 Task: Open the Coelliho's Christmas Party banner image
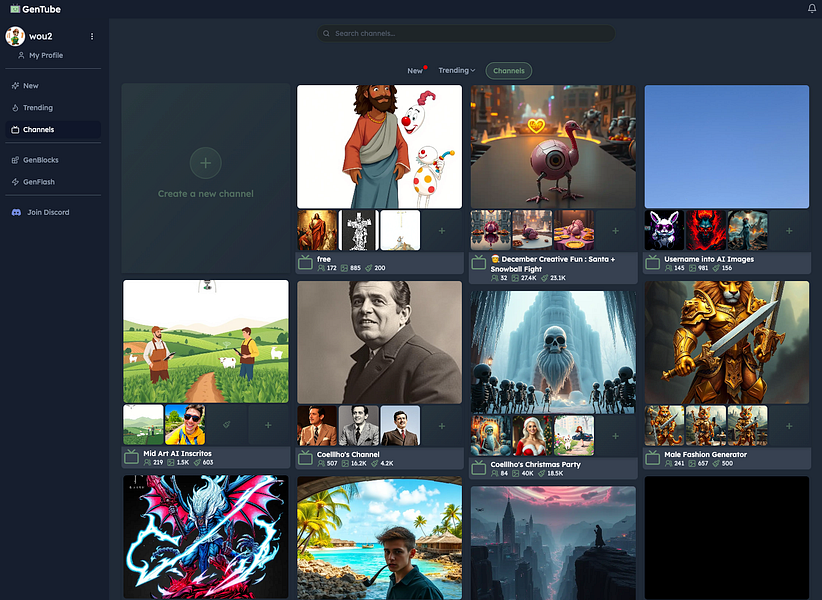coord(553,350)
